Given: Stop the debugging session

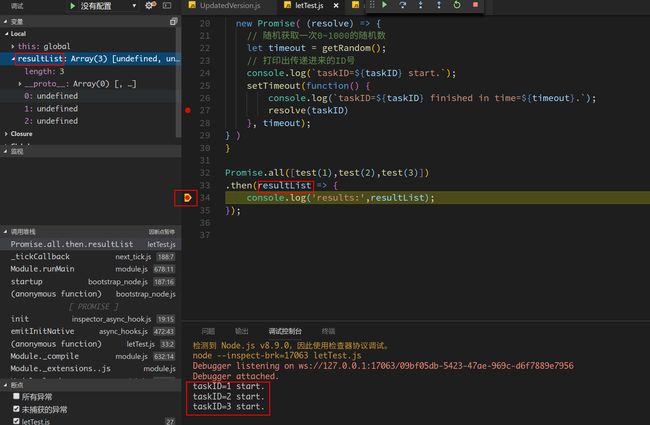Looking at the screenshot, I should pyautogui.click(x=475, y=5).
